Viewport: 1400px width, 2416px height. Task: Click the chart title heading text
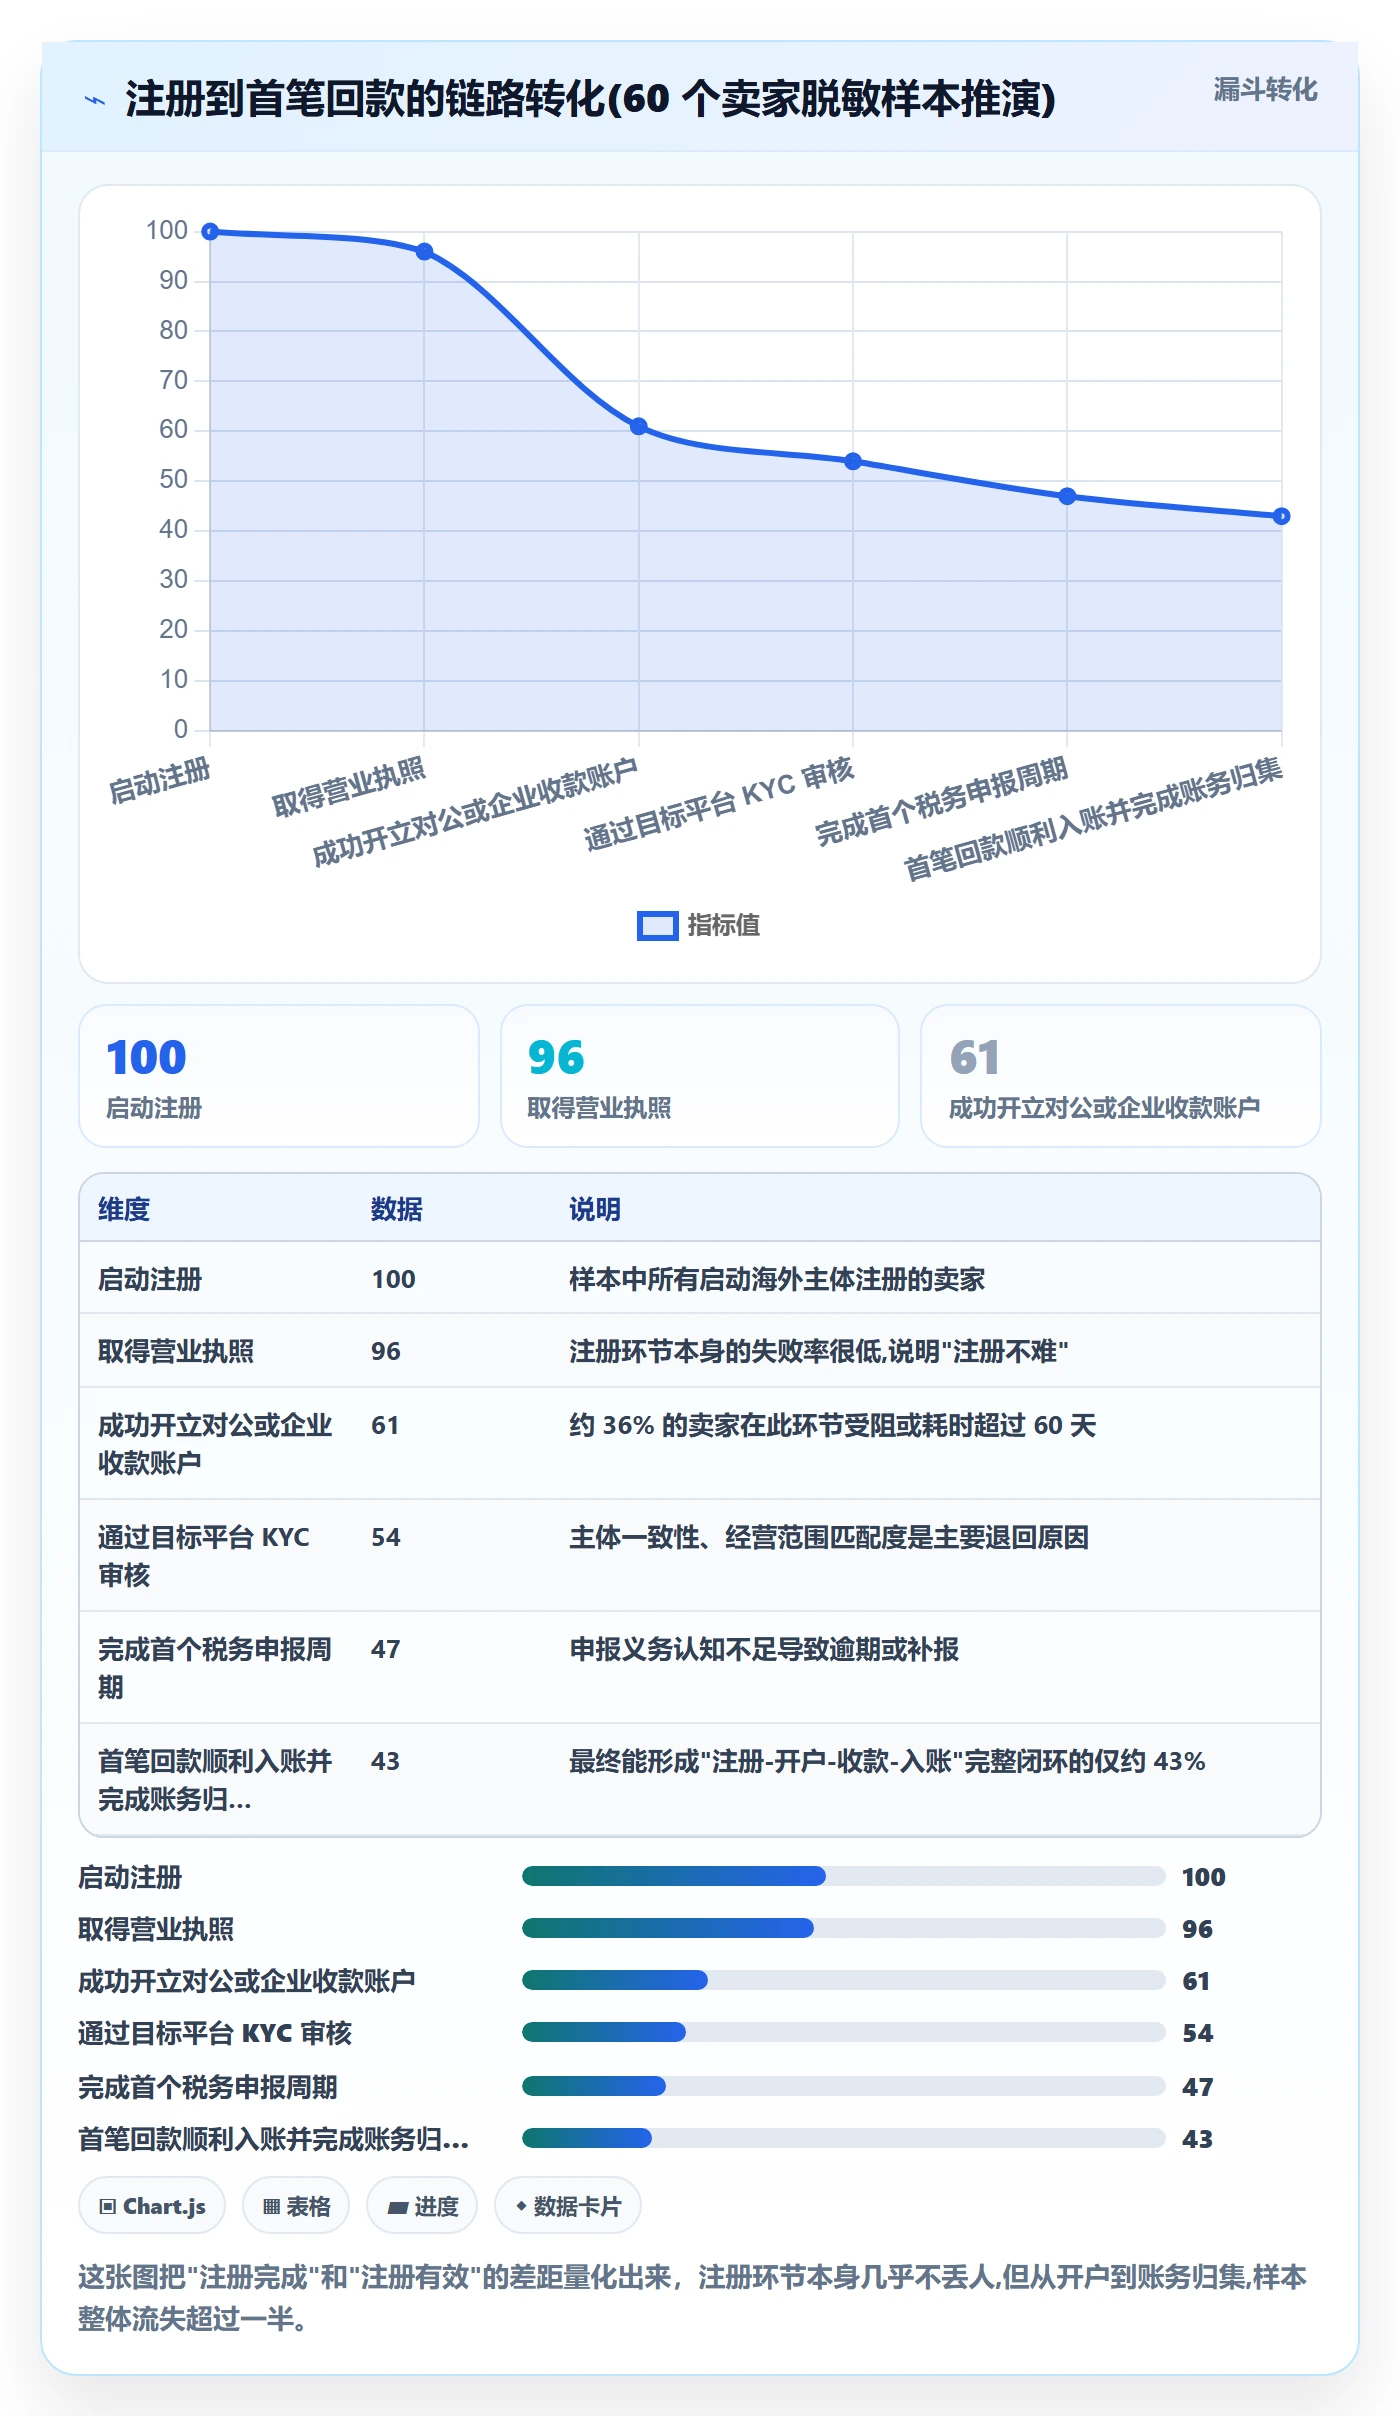[590, 99]
